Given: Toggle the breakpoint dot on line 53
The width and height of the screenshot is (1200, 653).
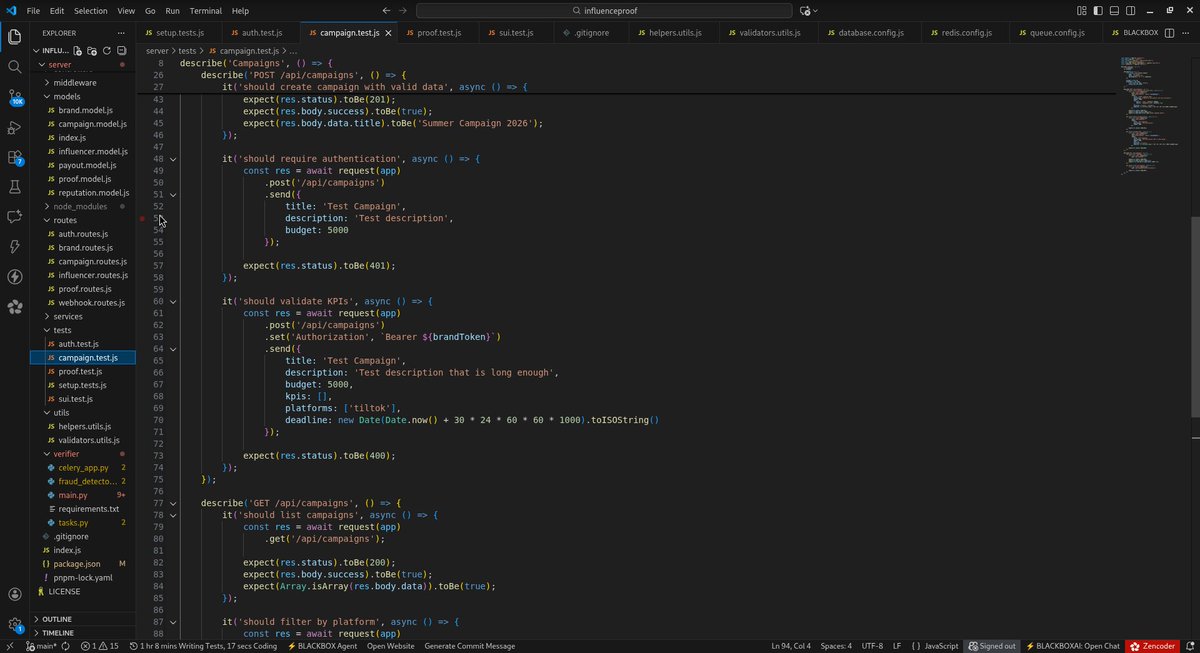Looking at the screenshot, I should tap(143, 218).
